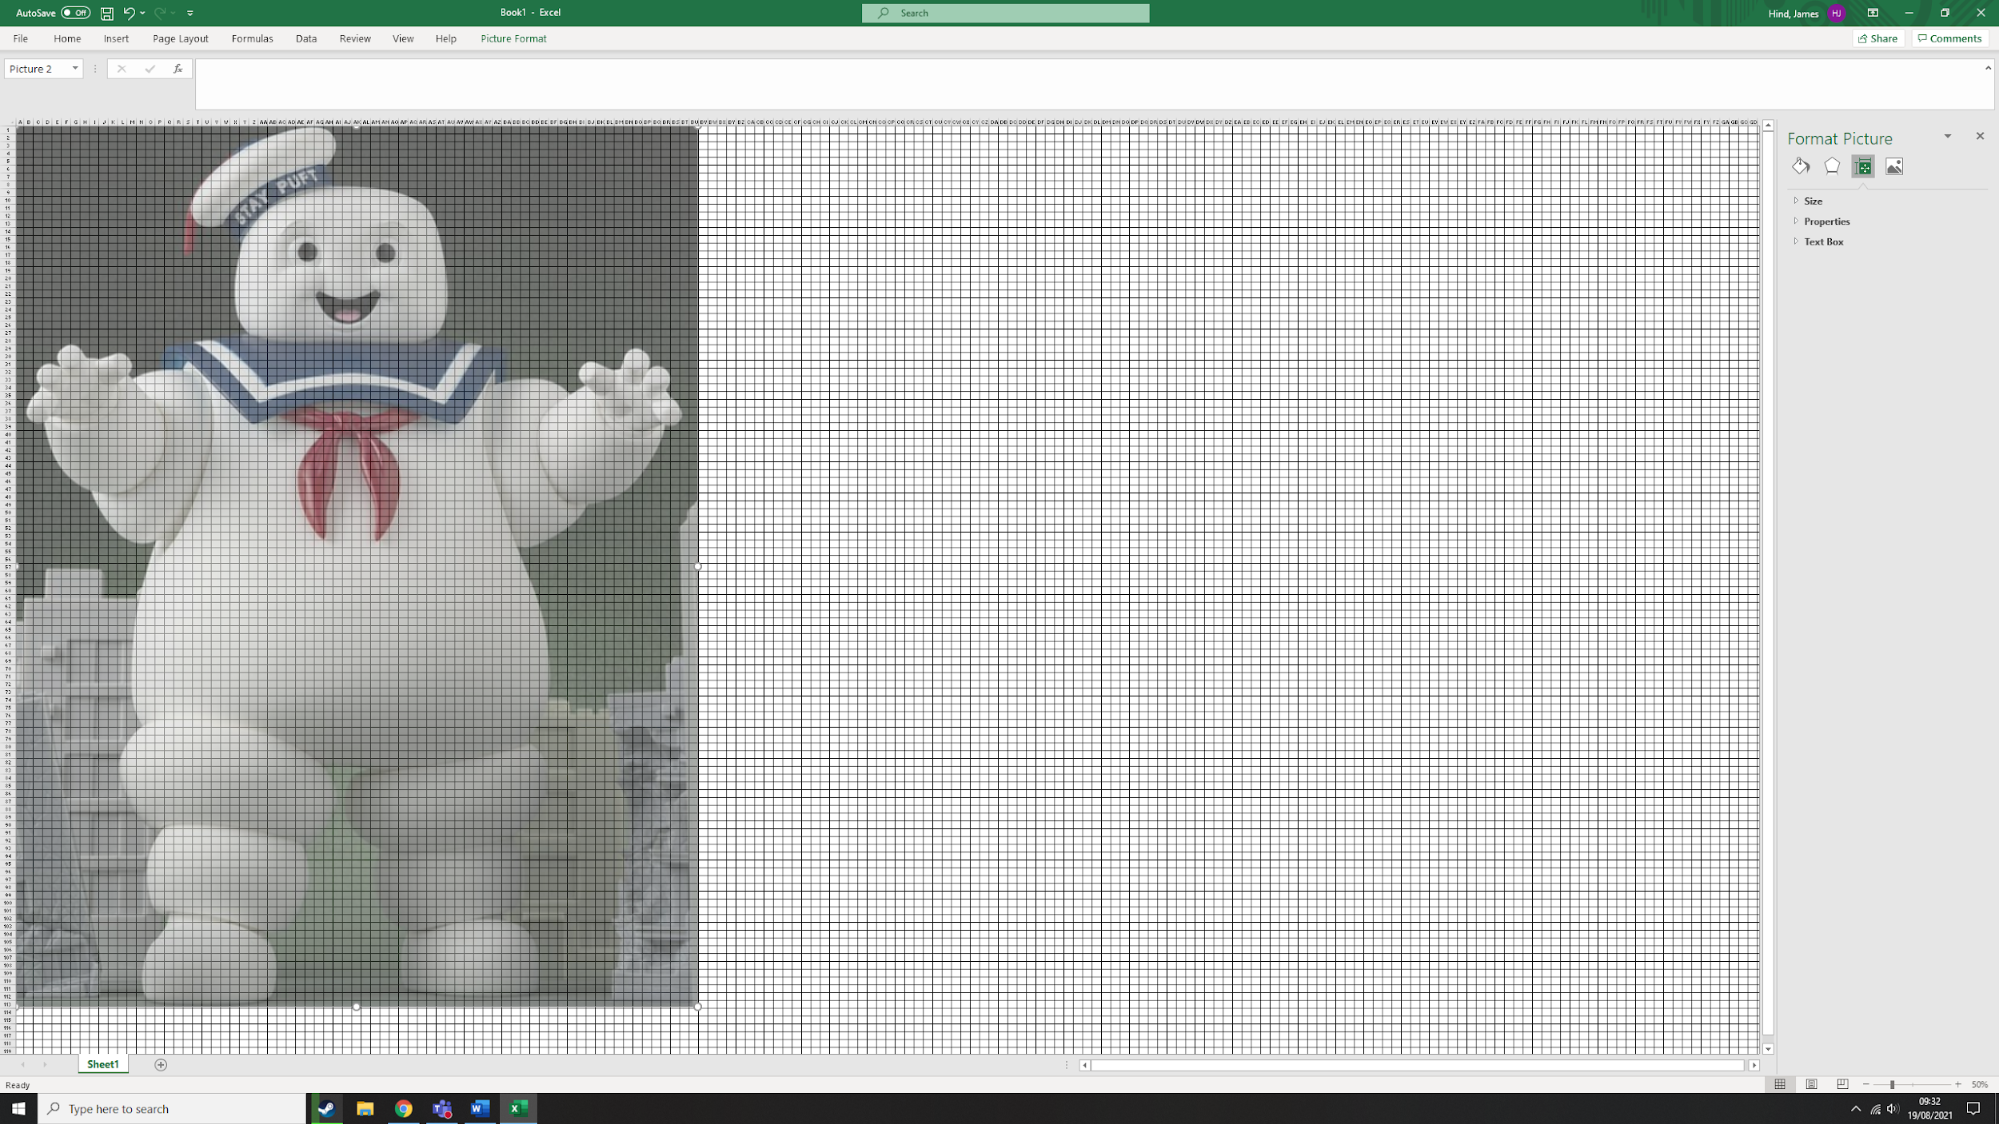
Task: Switch to the Review tab
Action: (x=355, y=38)
